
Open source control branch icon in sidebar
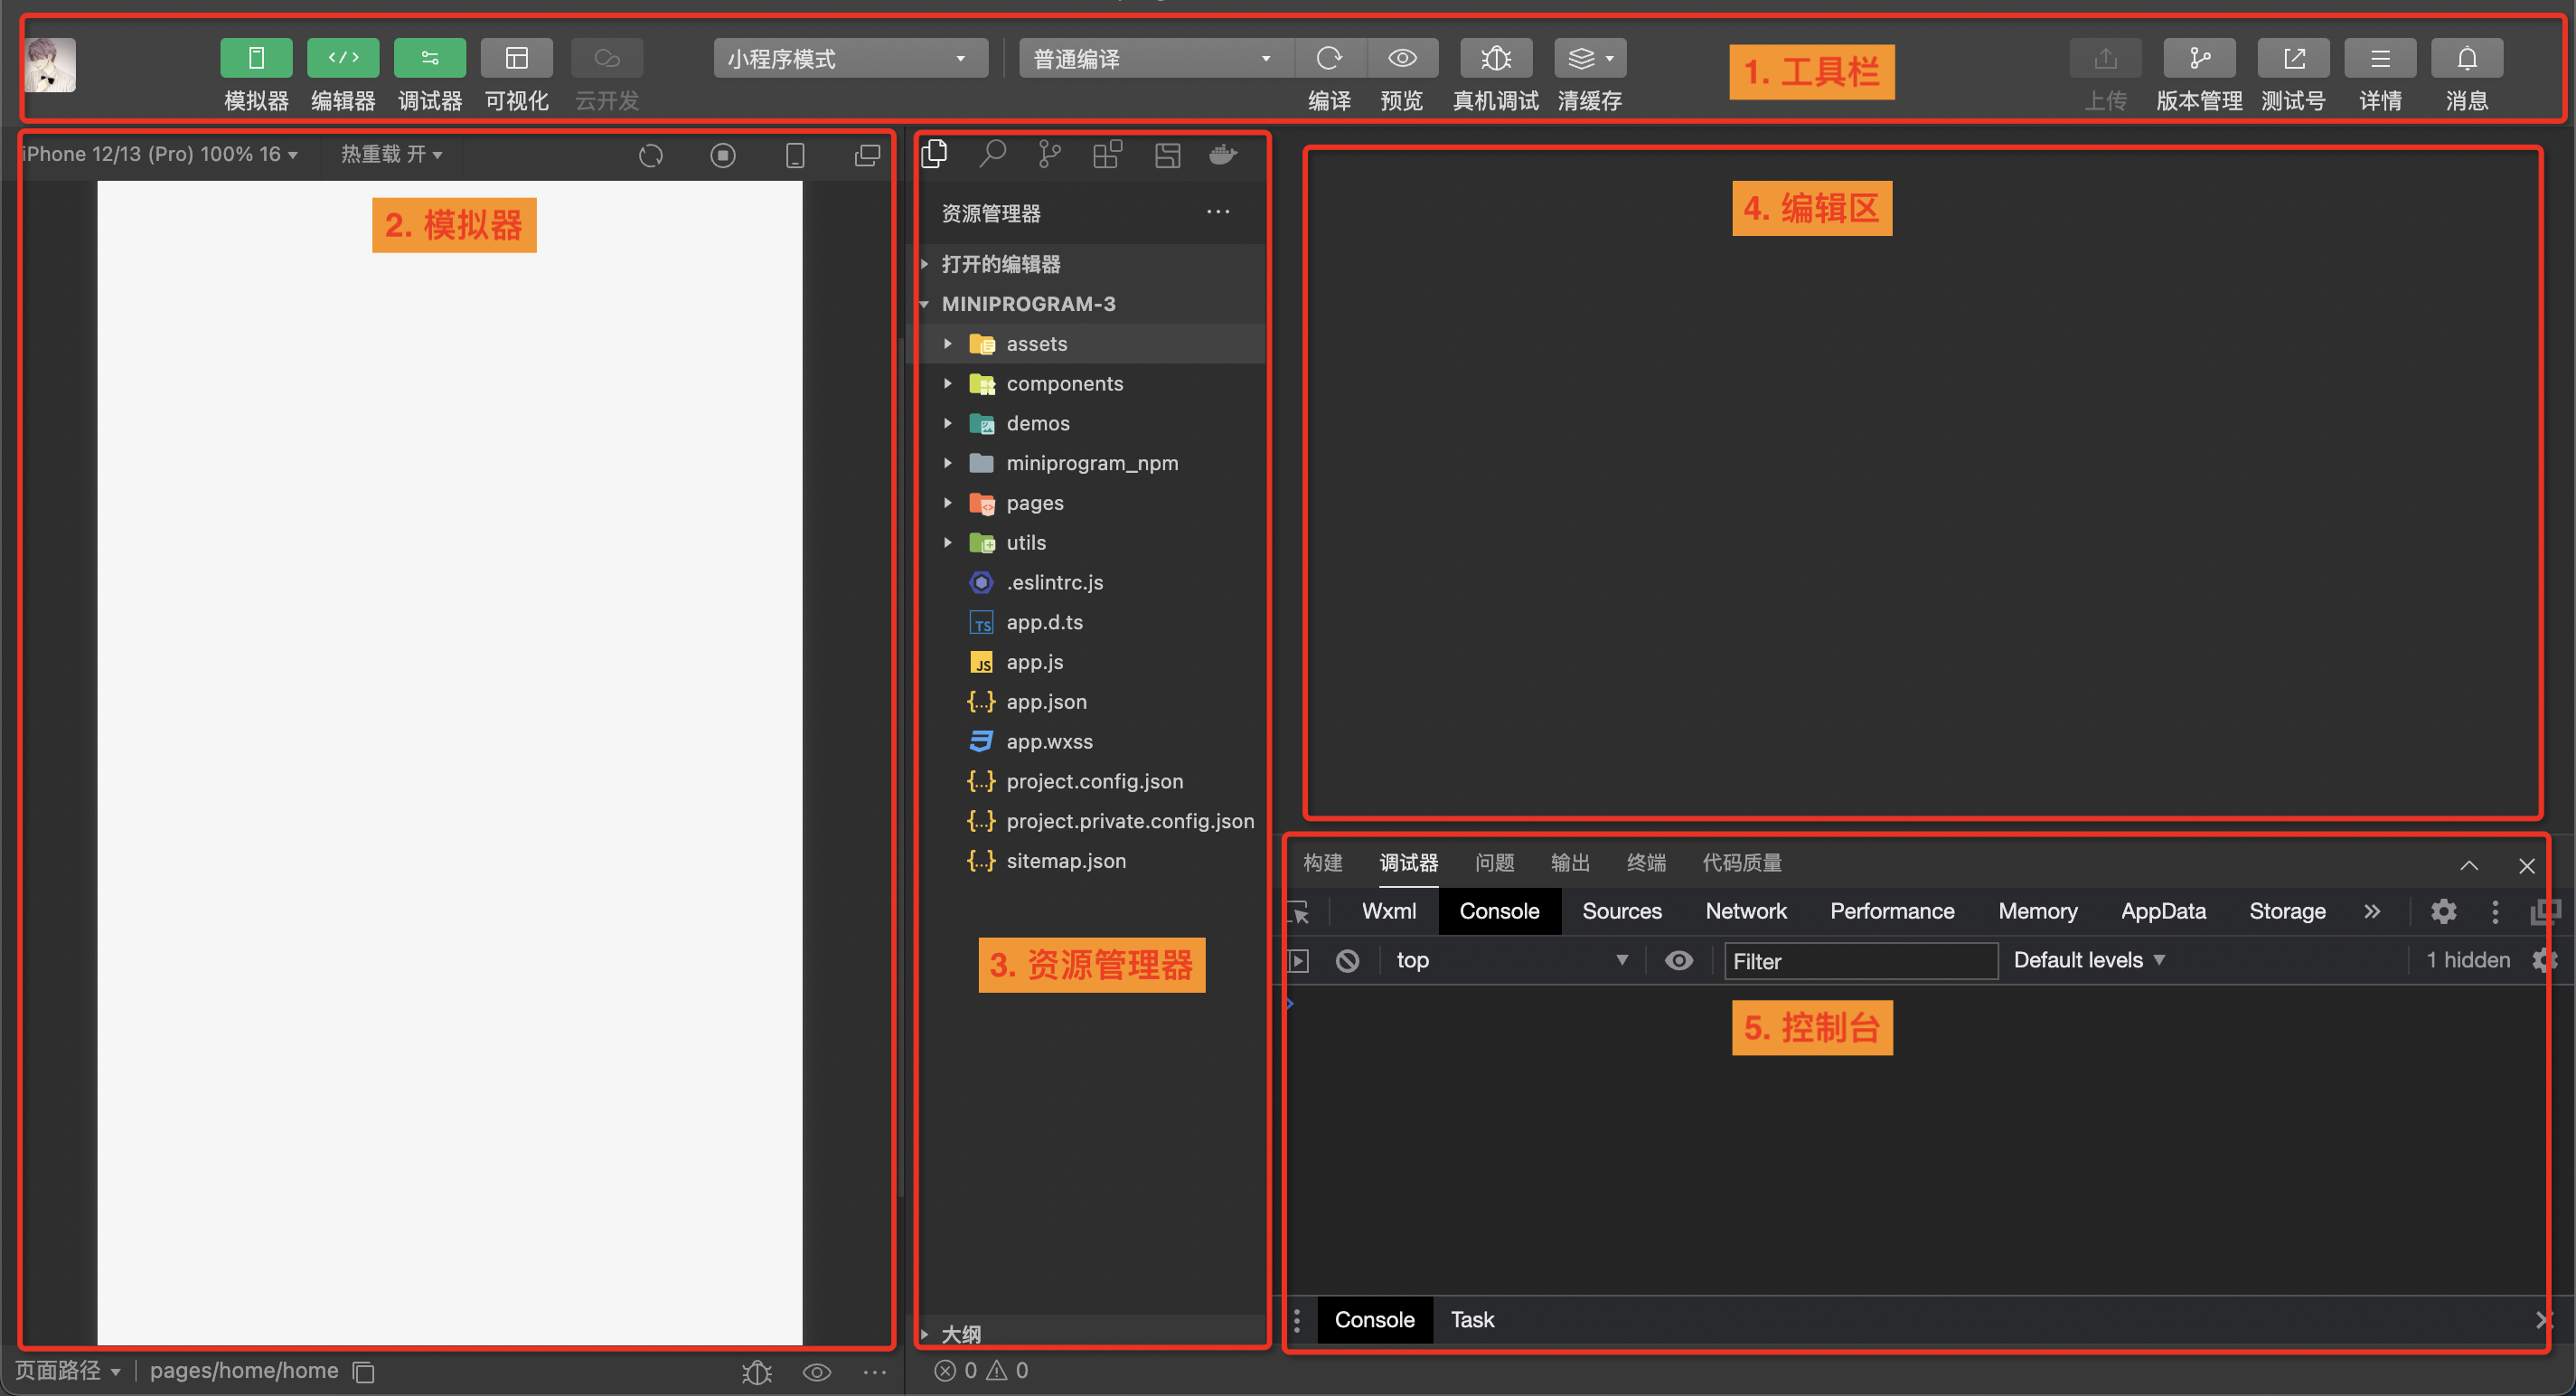1049,154
